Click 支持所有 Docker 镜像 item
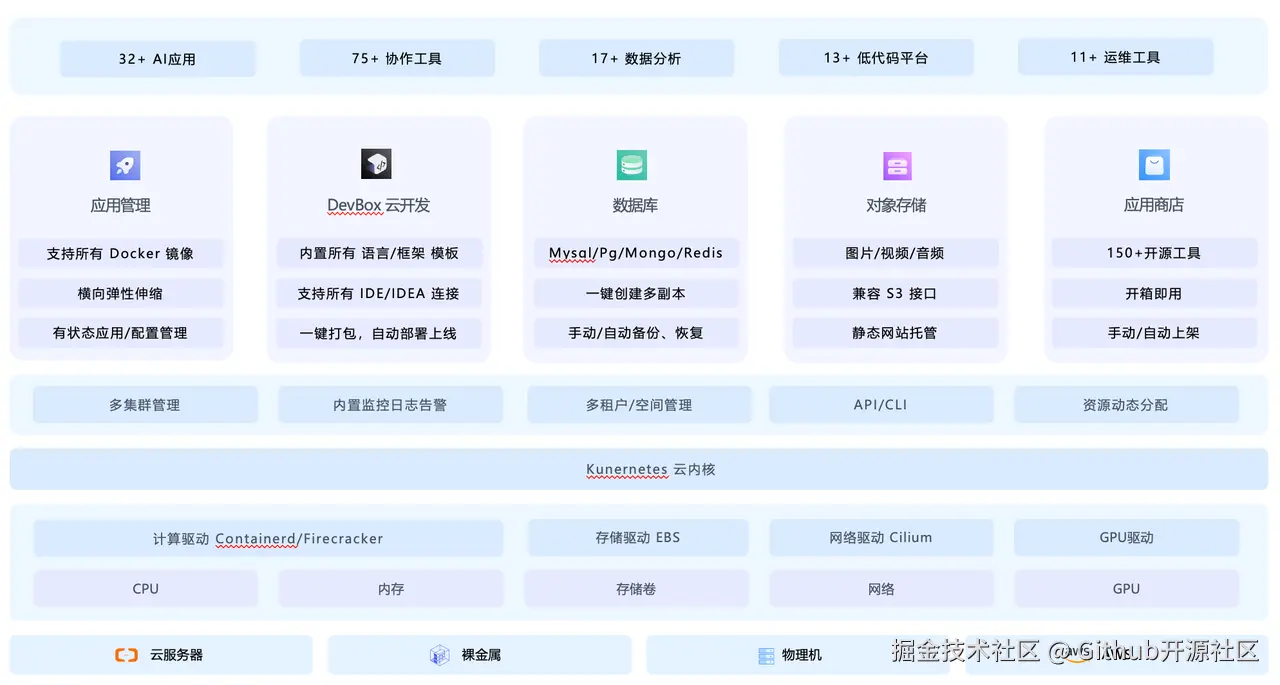The height and width of the screenshot is (685, 1280). (121, 253)
